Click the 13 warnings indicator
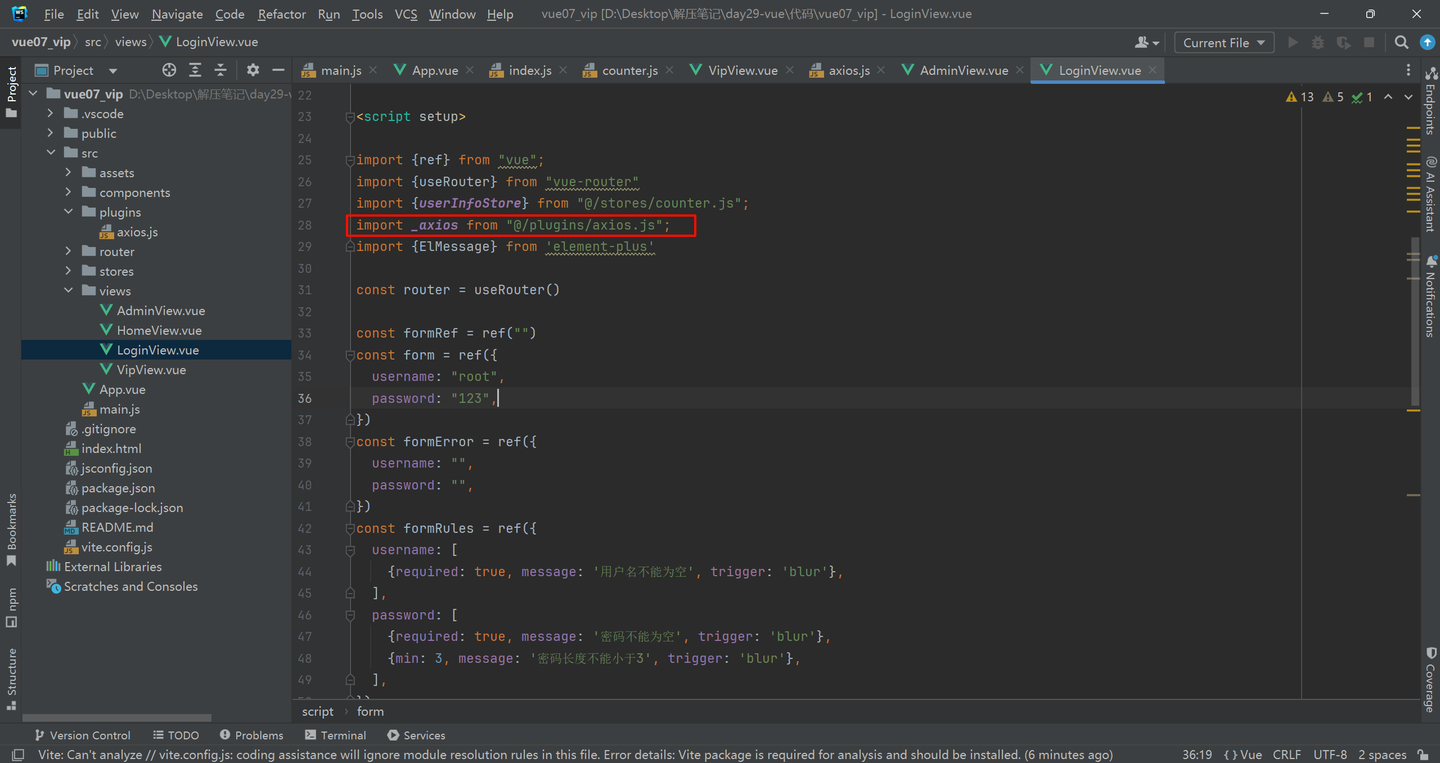 pos(1300,97)
